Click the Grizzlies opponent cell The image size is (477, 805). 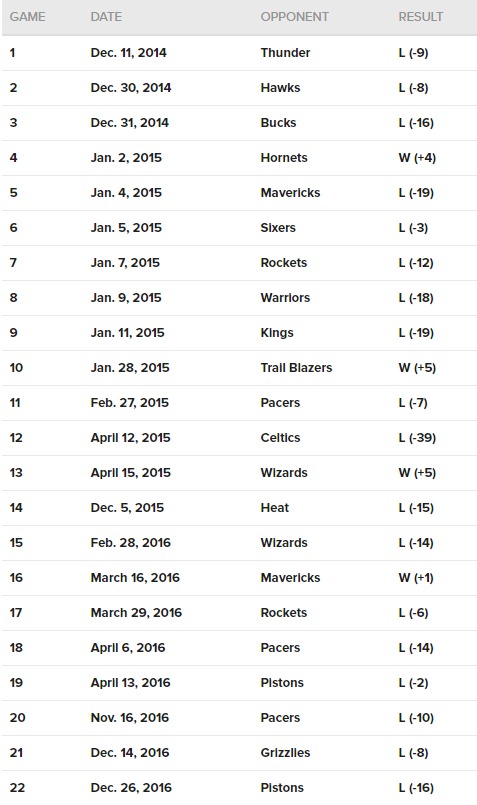coord(285,753)
